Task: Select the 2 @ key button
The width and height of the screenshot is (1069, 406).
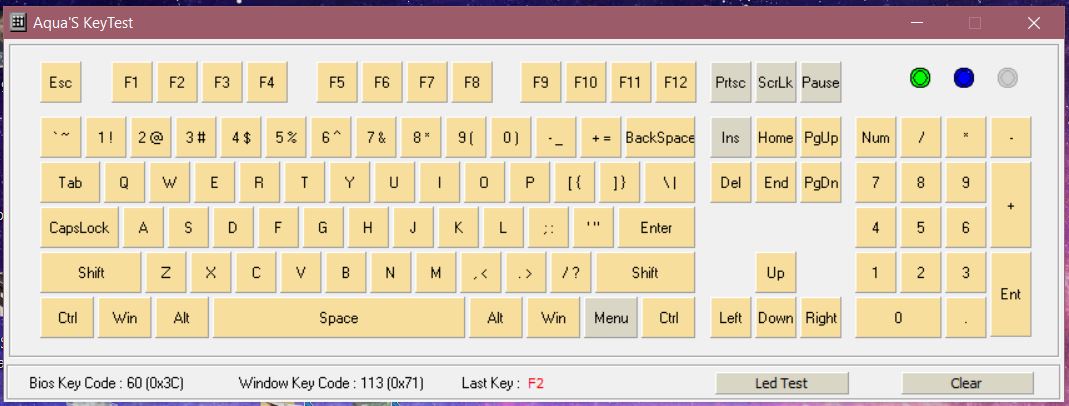Action: 151,137
